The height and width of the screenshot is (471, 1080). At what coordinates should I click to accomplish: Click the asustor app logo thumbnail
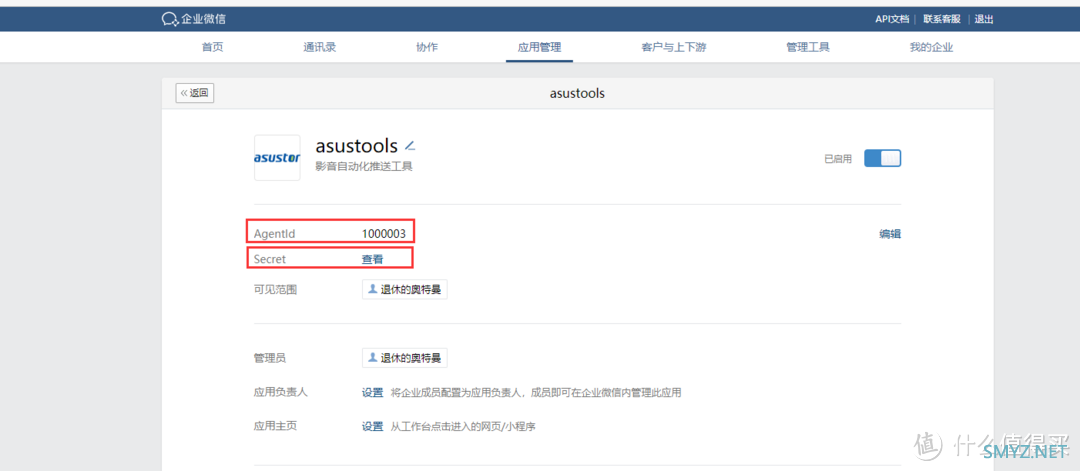pyautogui.click(x=277, y=158)
